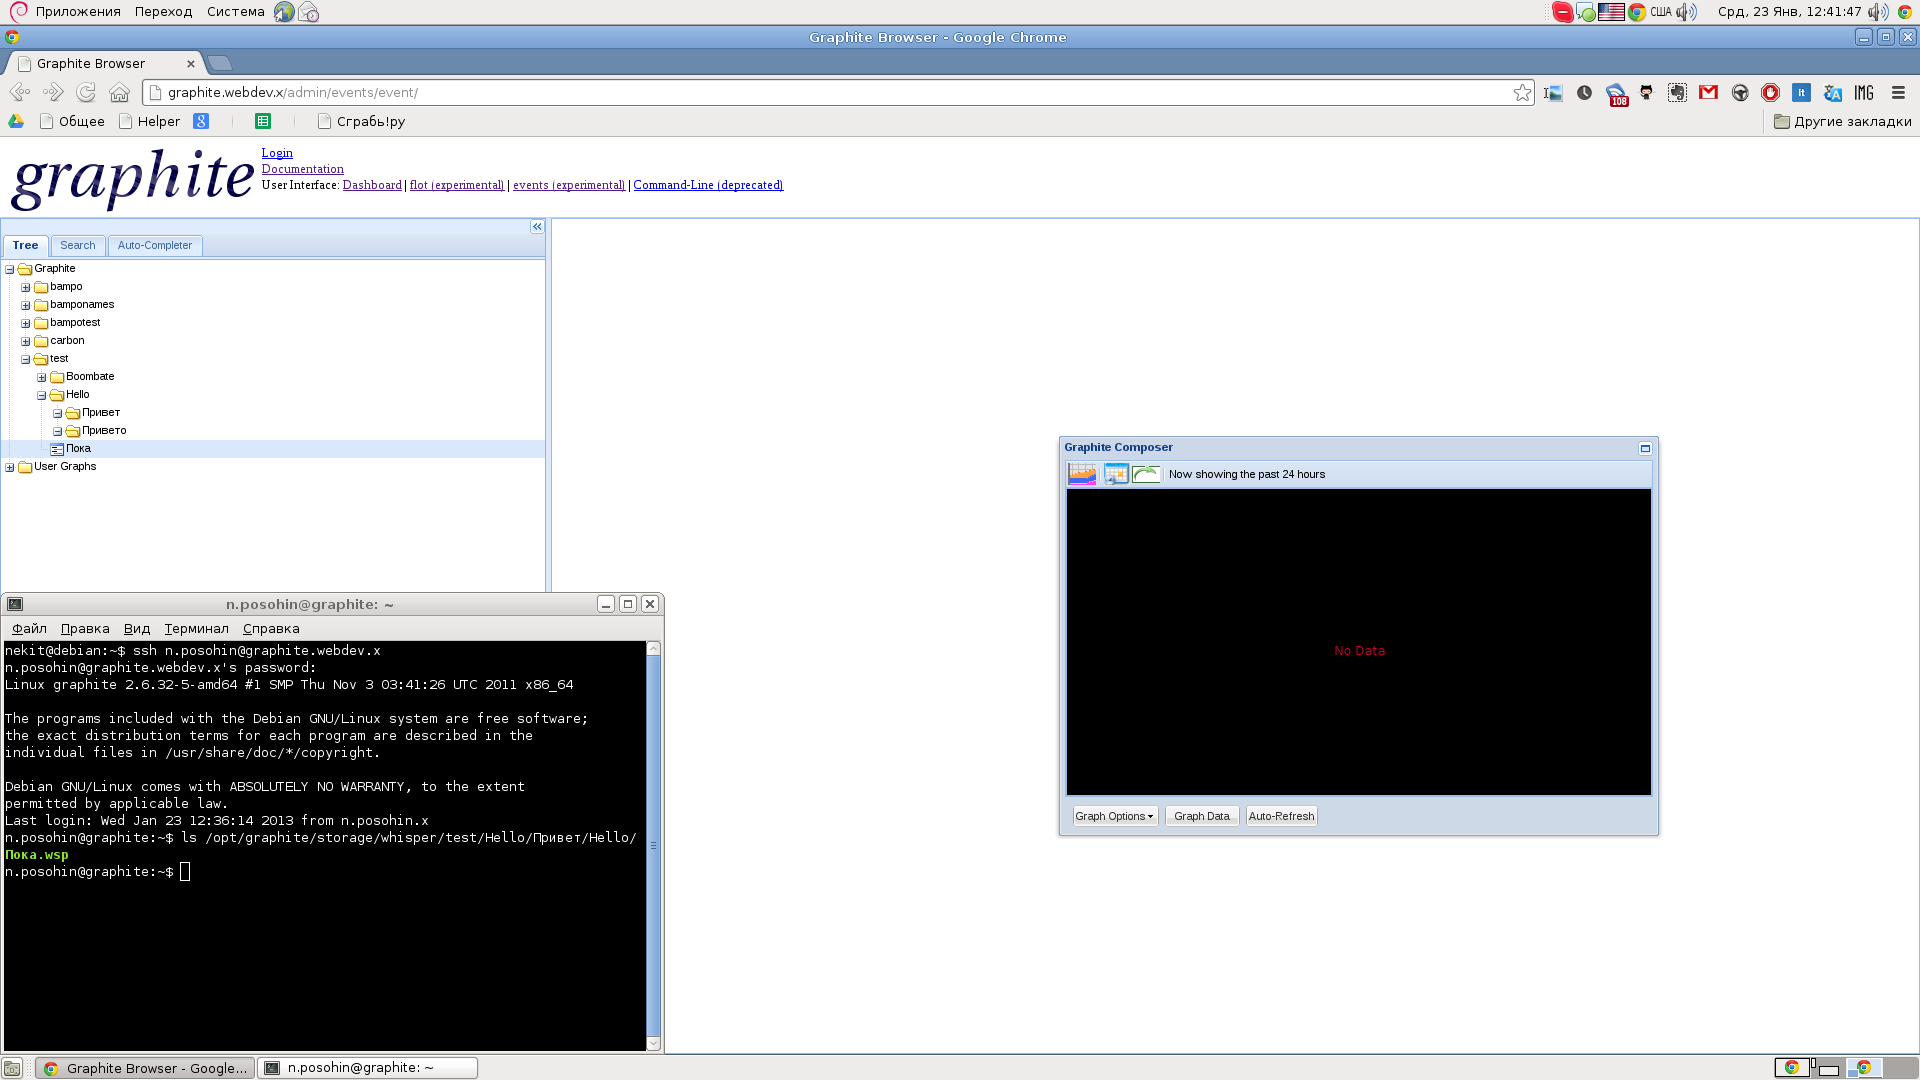1920x1080 pixels.
Task: Open the flot (experimental) link
Action: tap(457, 185)
